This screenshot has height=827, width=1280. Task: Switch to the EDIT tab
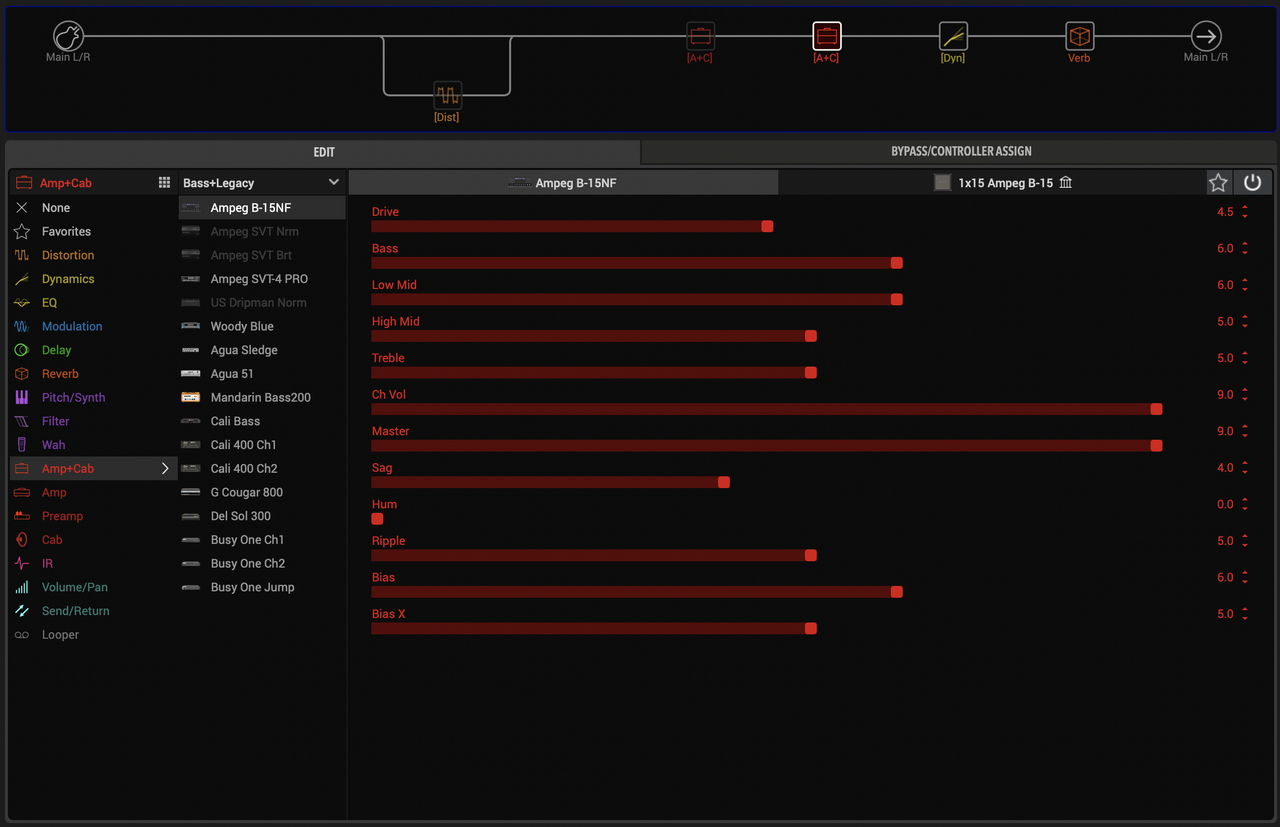(324, 152)
